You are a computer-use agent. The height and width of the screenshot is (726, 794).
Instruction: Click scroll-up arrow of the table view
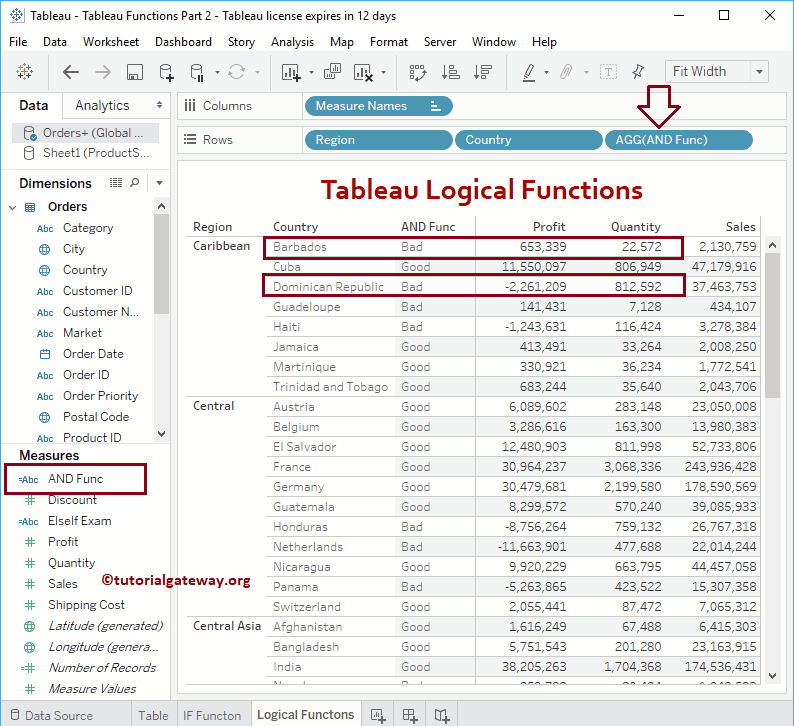point(772,246)
